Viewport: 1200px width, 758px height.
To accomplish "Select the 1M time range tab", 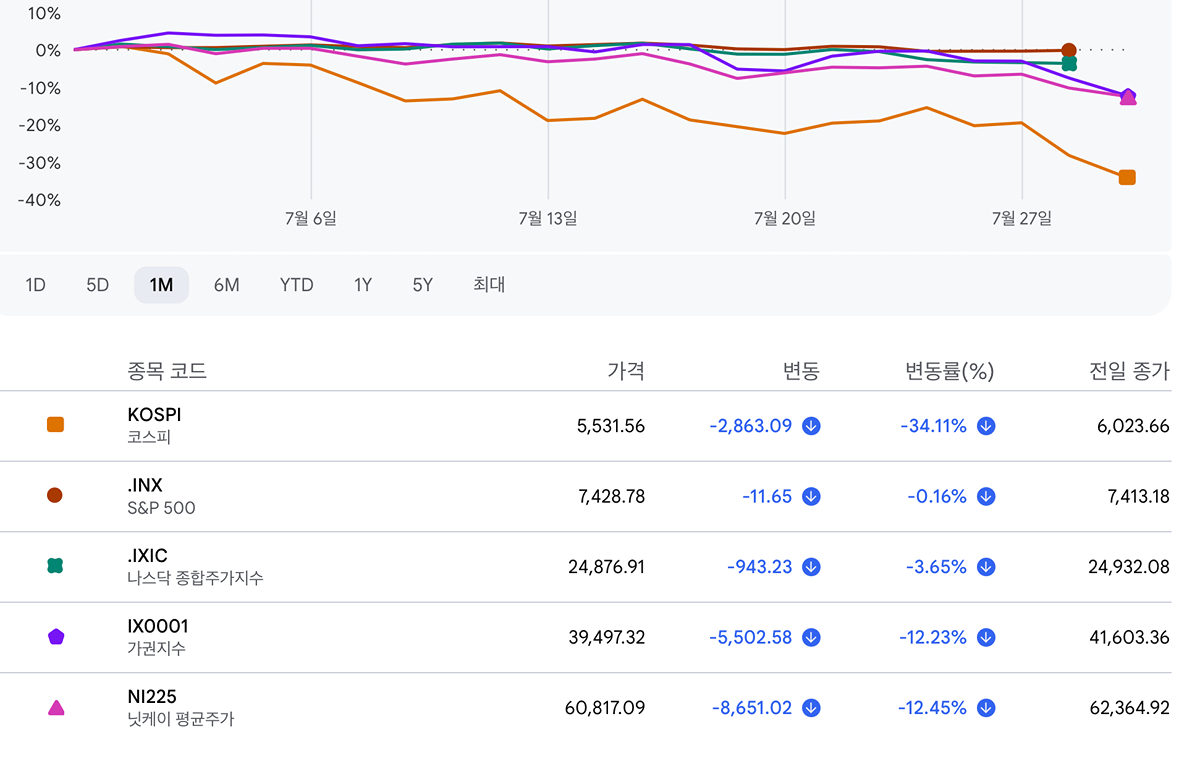I will [161, 285].
